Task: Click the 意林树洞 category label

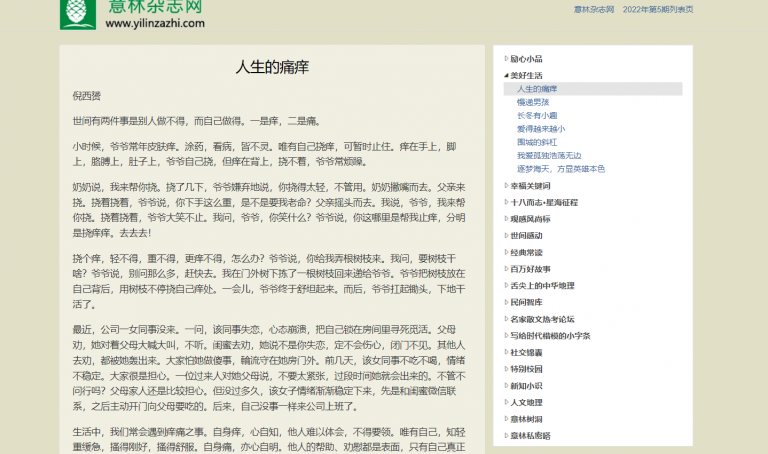Action: click(x=526, y=419)
